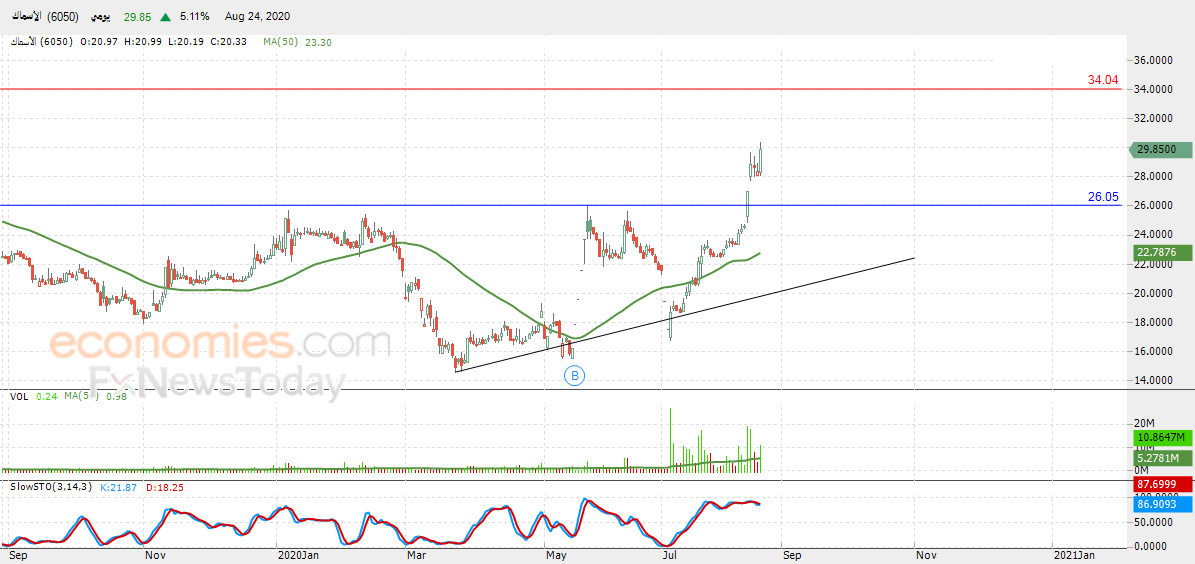Screen dimensions: 1195x564
Task: Click the H:20.99 high value
Action: pos(142,43)
